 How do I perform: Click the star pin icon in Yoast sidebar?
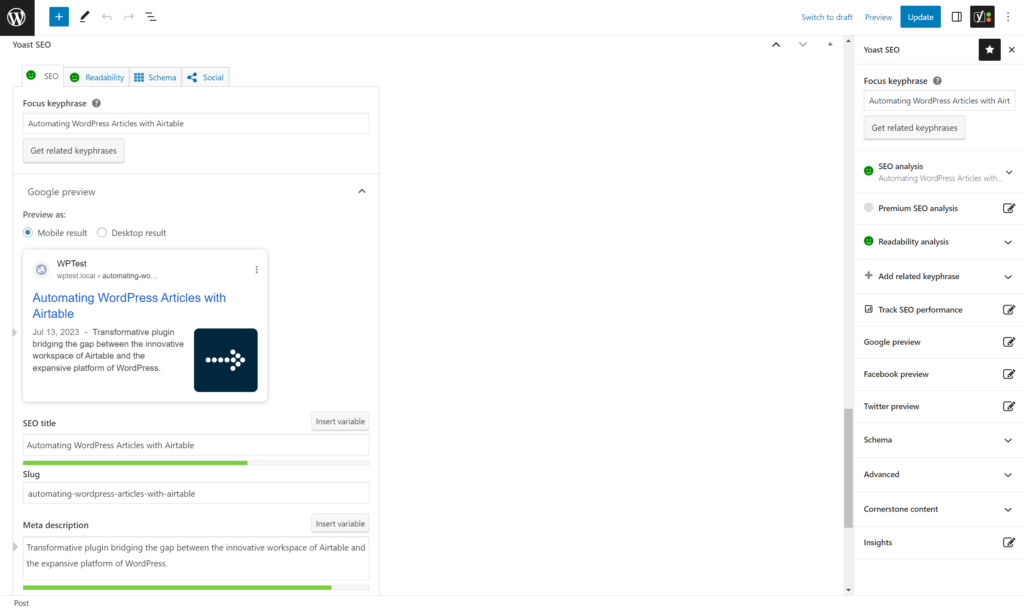pyautogui.click(x=989, y=50)
